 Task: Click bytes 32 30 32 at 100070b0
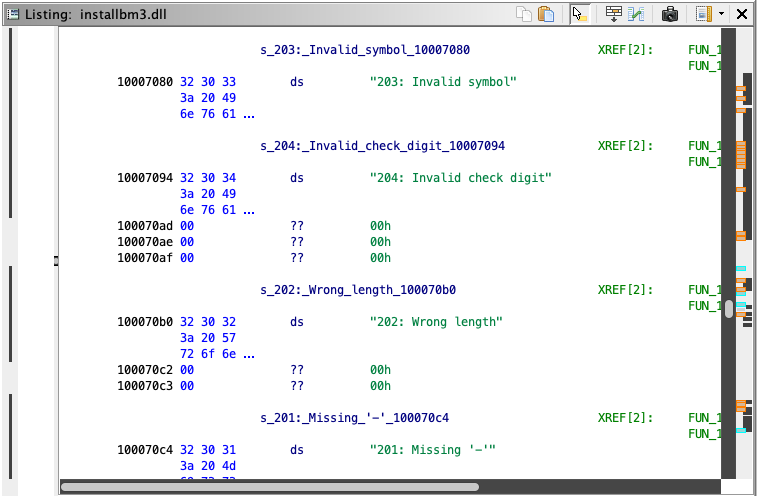208,322
